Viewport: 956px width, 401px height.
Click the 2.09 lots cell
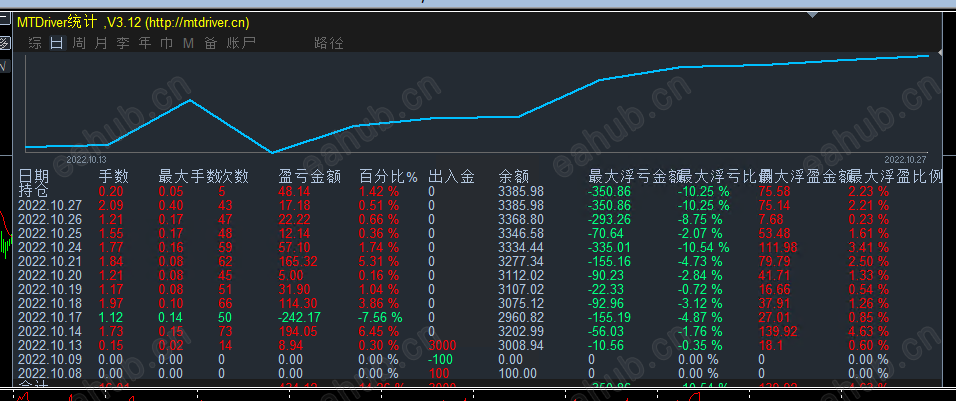pos(111,205)
